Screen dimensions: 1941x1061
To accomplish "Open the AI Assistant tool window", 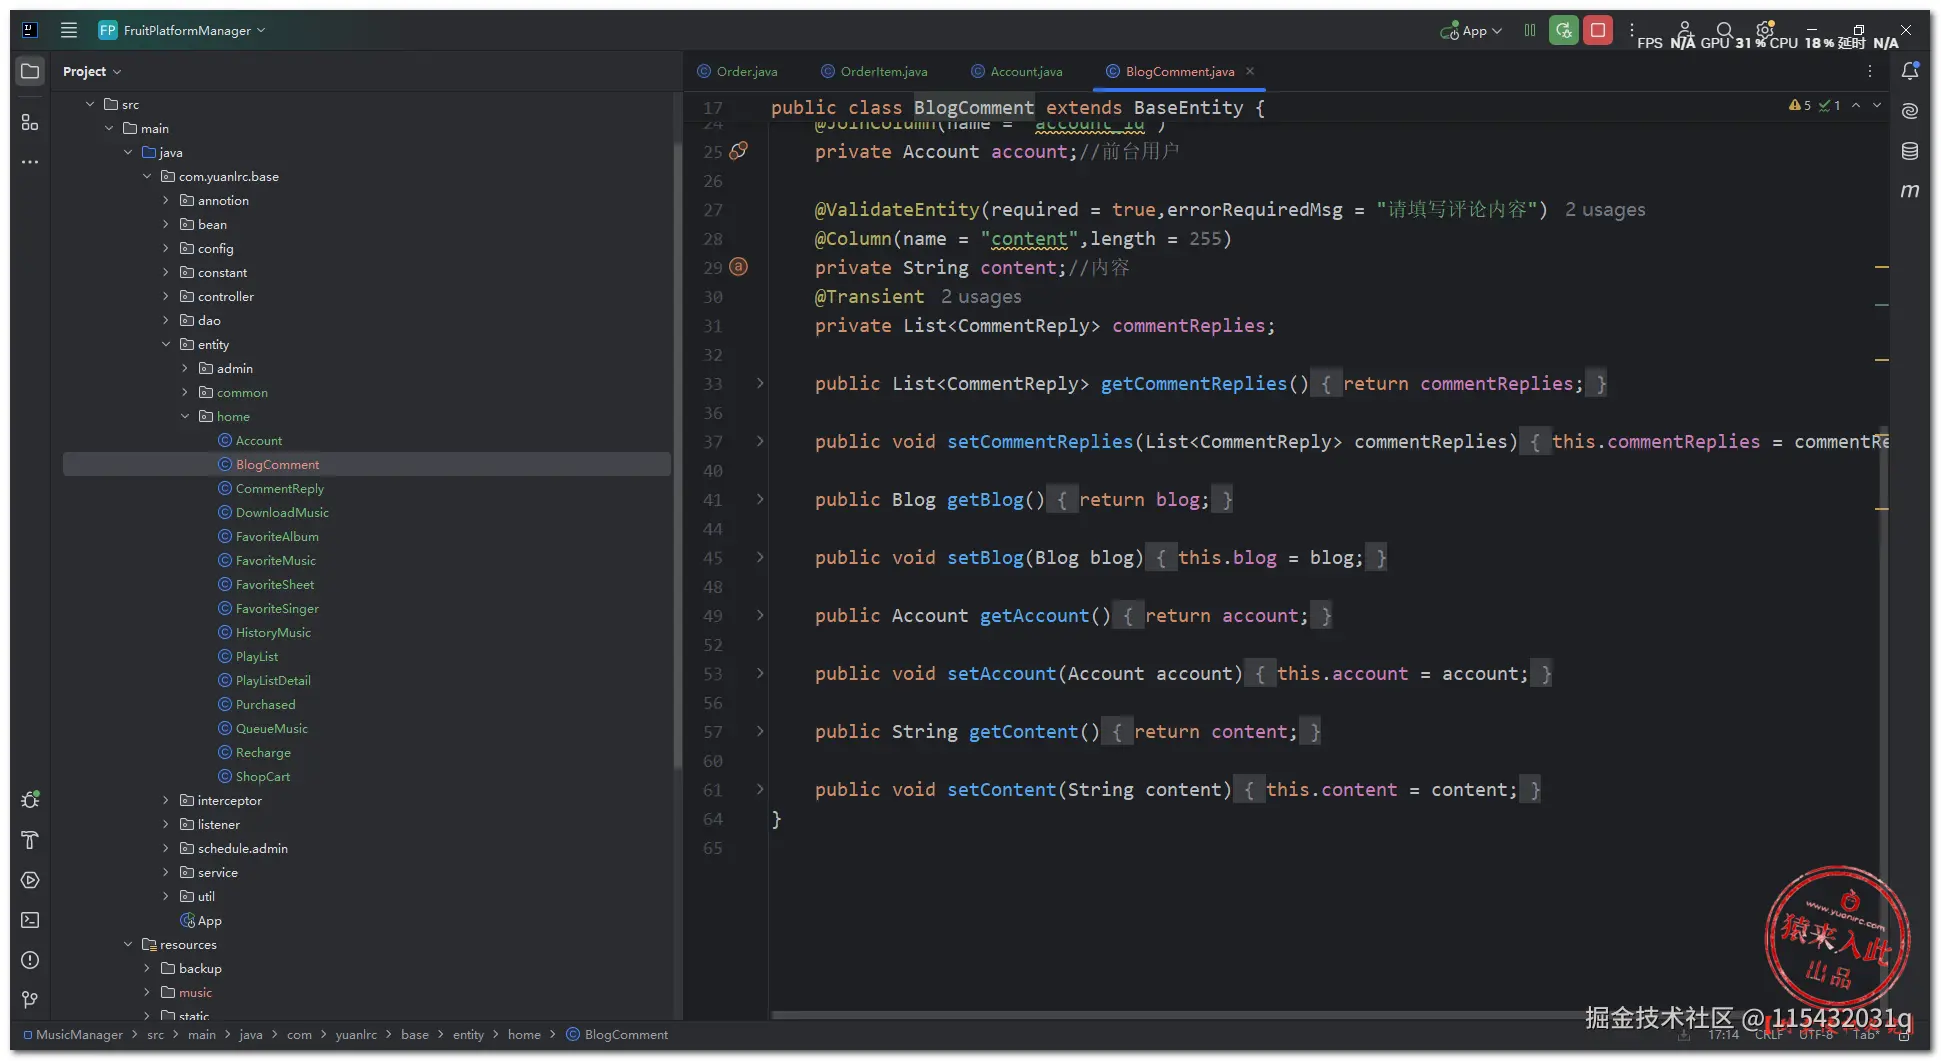I will tap(1910, 111).
